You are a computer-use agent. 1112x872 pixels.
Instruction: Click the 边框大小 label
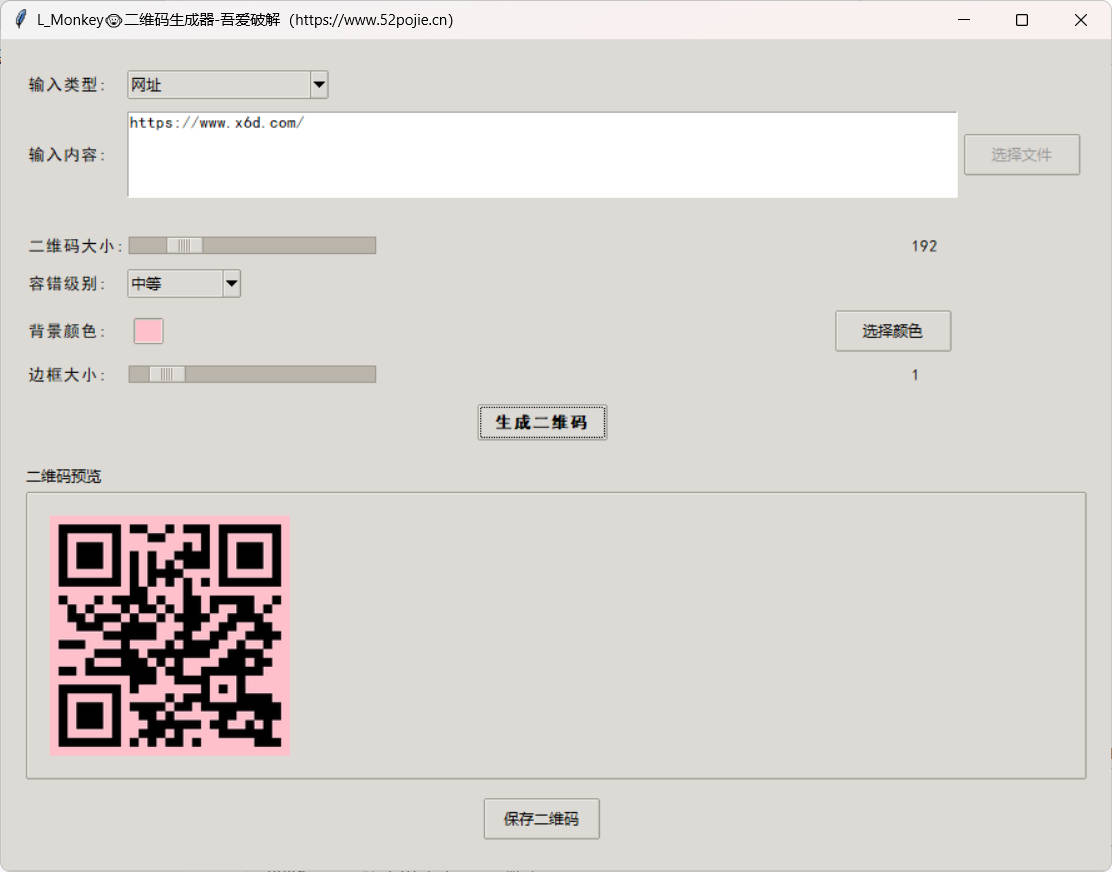pos(67,374)
